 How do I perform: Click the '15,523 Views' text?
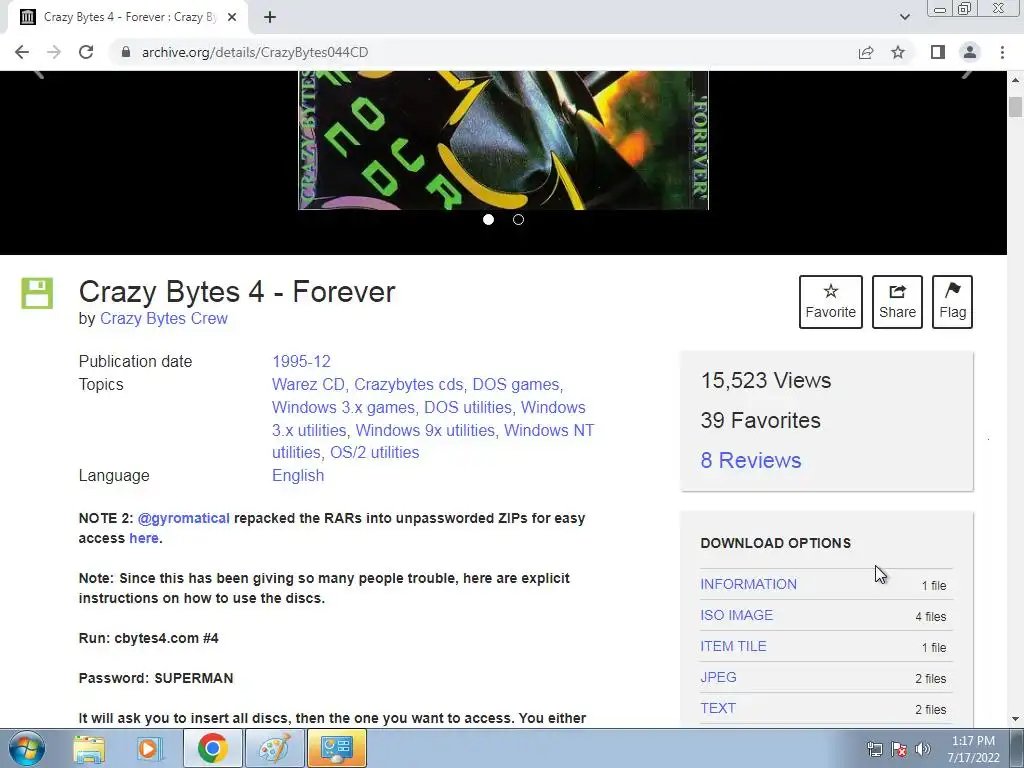point(766,380)
